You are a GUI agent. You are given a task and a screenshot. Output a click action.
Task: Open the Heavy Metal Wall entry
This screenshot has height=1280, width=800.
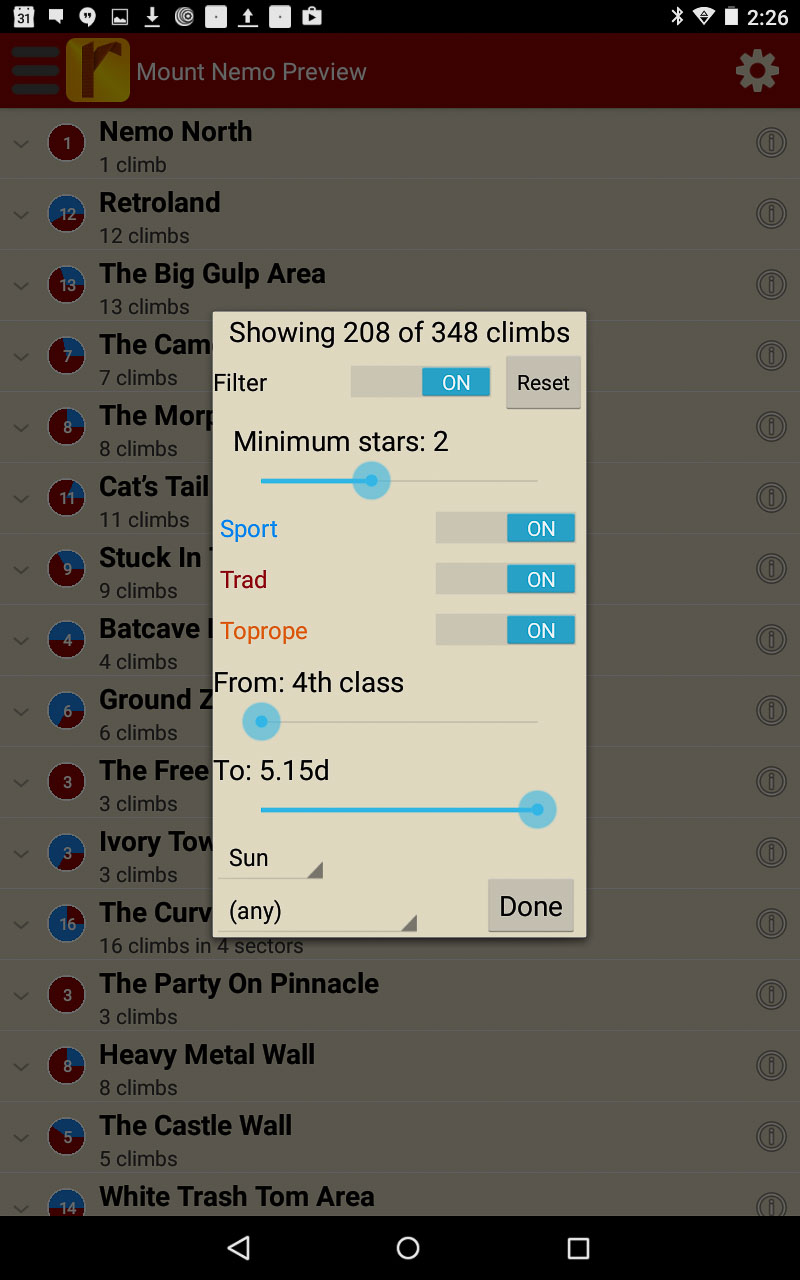207,1067
